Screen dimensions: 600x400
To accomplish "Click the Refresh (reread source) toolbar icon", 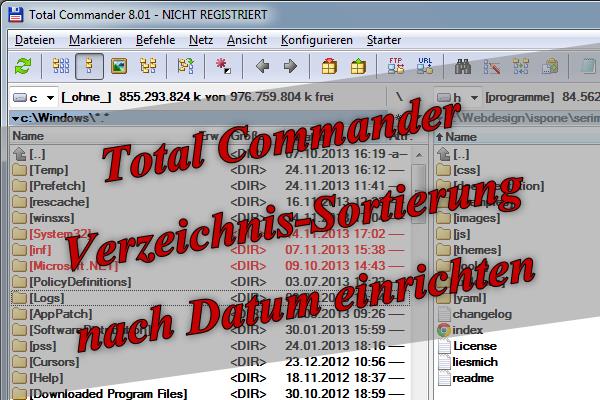I will [23, 66].
